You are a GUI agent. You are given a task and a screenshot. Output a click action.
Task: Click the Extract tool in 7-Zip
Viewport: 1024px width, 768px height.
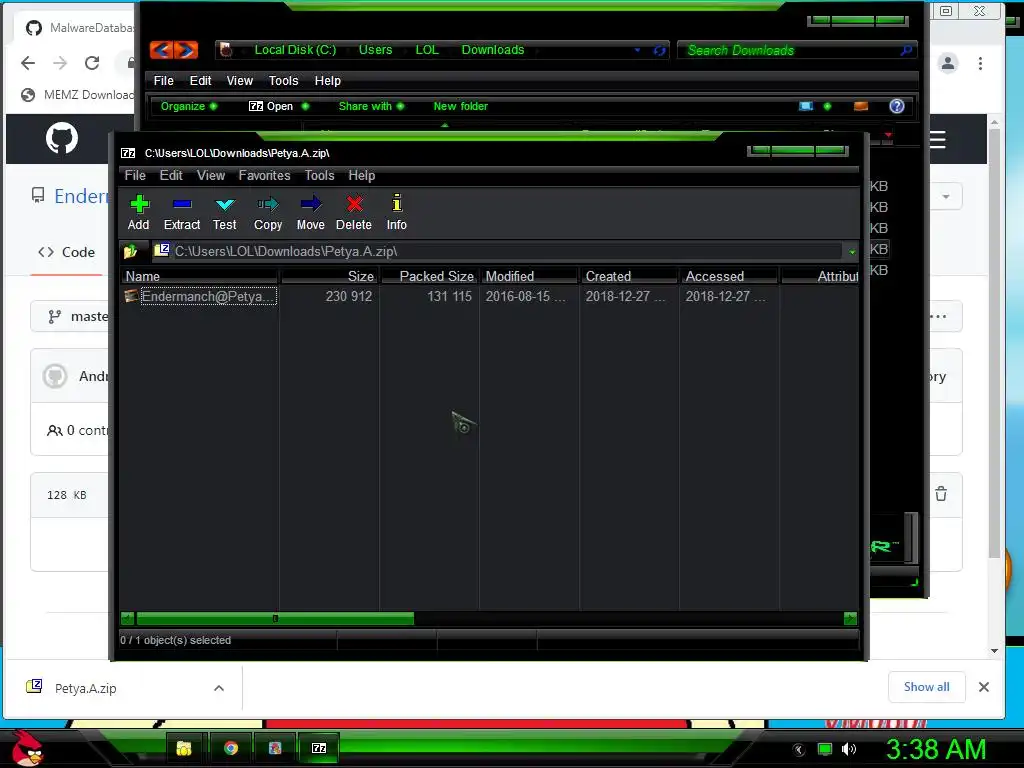(x=182, y=213)
